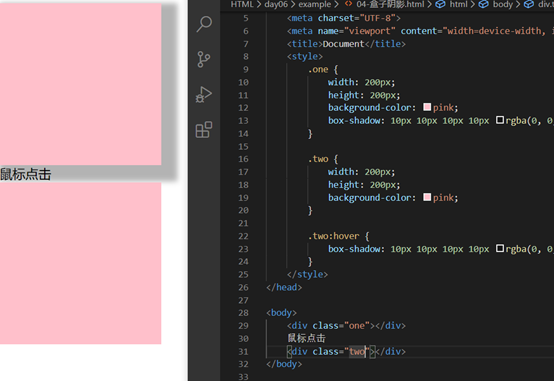Viewport: 554px width, 381px height.
Task: Click the Document title text on line 7
Action: [x=343, y=44]
